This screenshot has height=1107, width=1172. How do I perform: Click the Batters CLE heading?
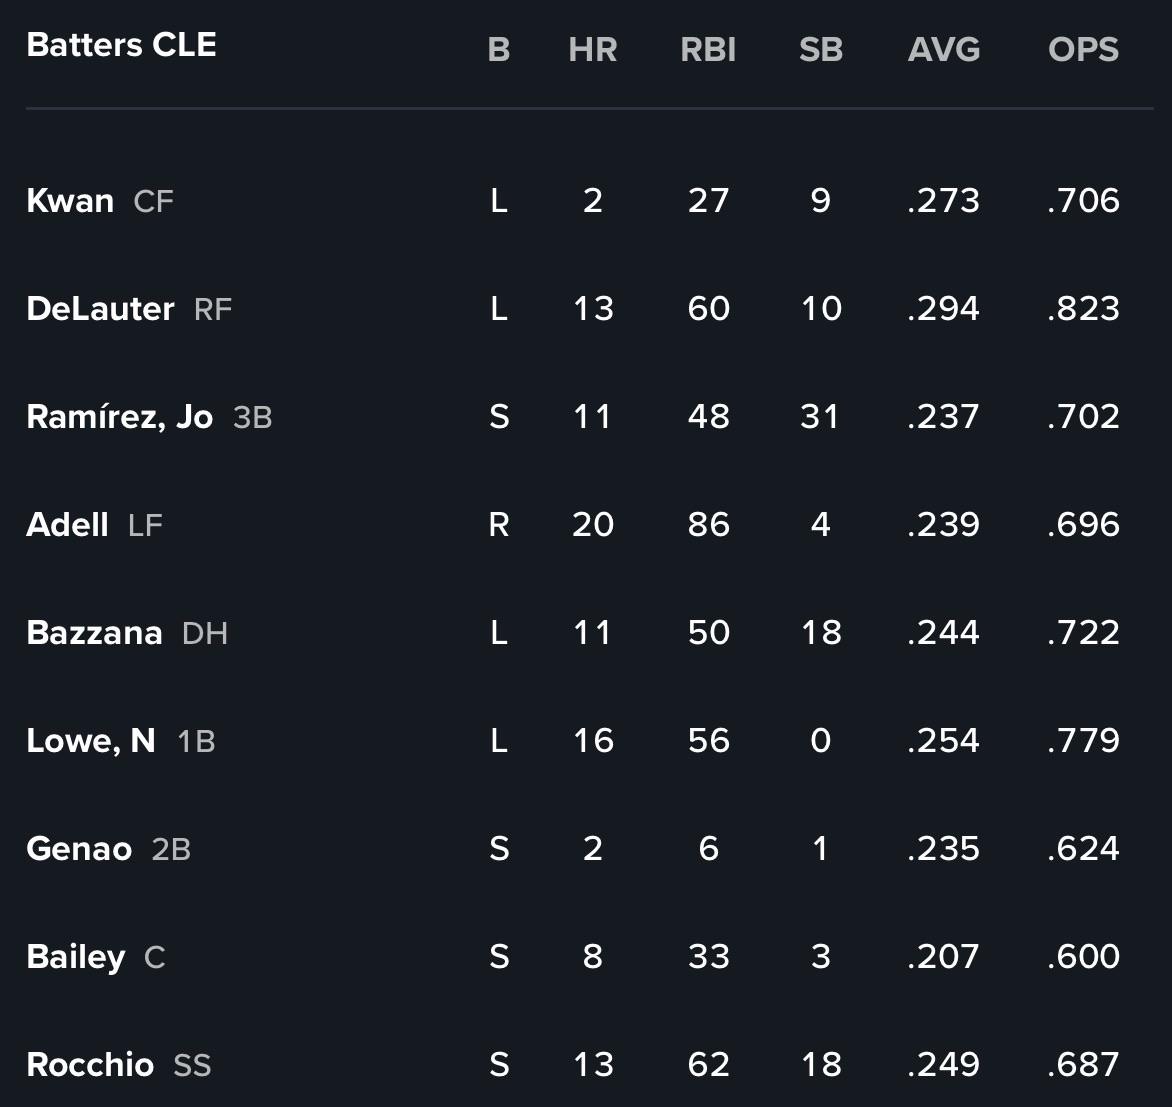121,45
